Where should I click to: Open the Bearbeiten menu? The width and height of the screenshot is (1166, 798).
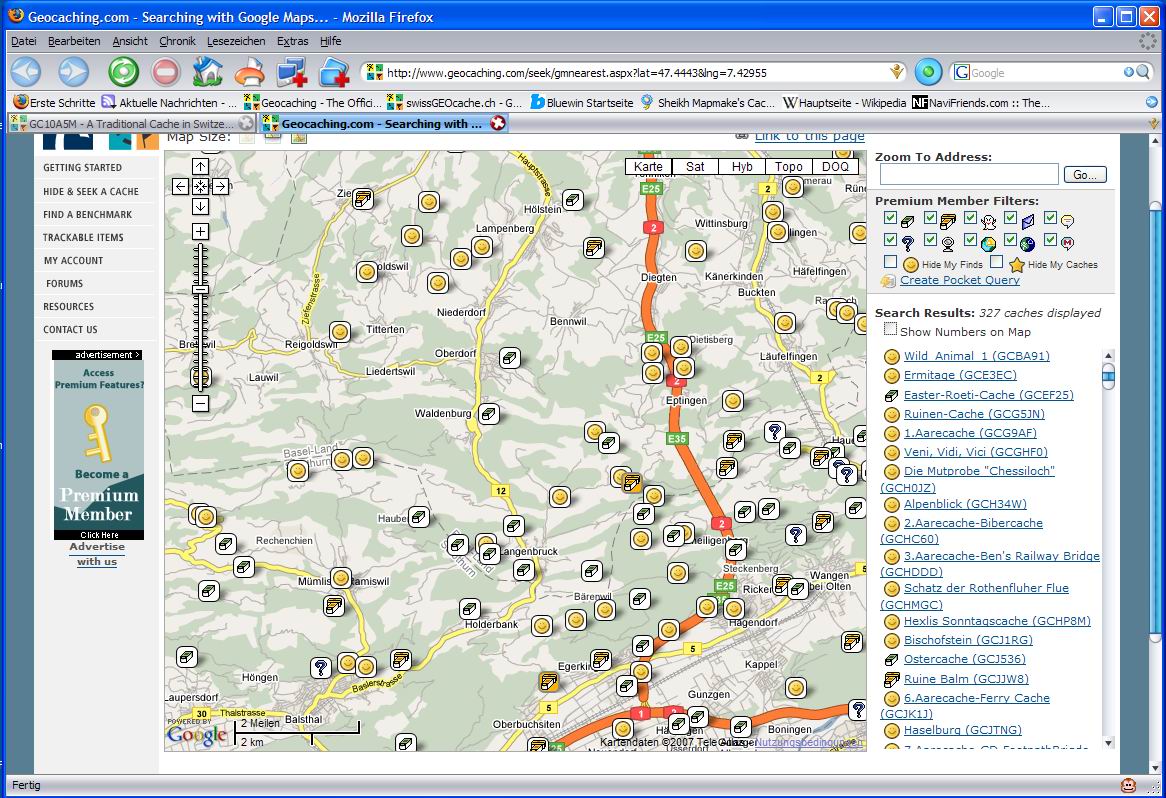click(74, 41)
